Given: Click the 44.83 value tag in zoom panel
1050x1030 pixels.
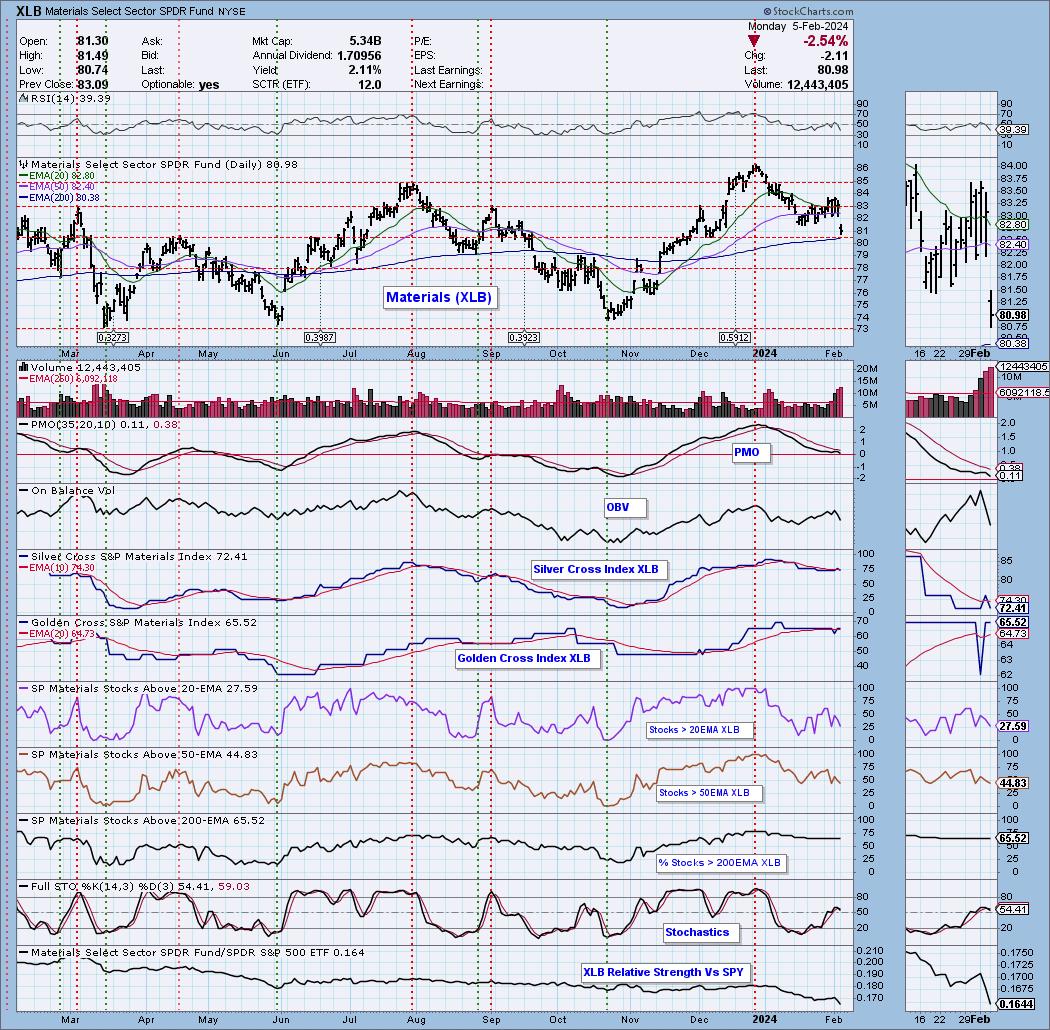Looking at the screenshot, I should pos(1012,783).
